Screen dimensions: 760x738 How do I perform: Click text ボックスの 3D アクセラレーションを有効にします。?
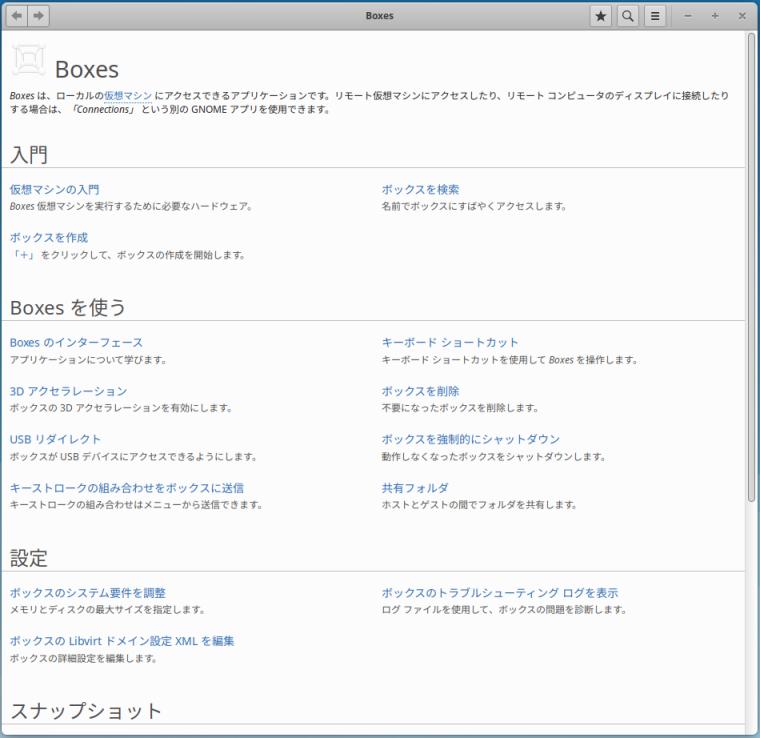[x=121, y=408]
